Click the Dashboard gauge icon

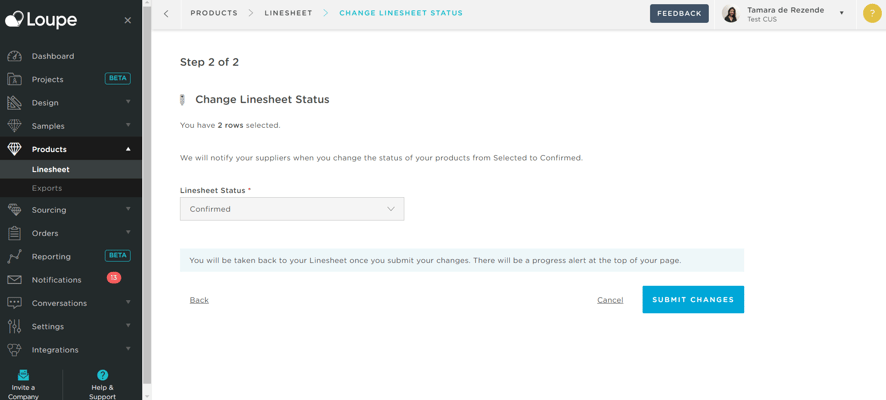point(14,56)
